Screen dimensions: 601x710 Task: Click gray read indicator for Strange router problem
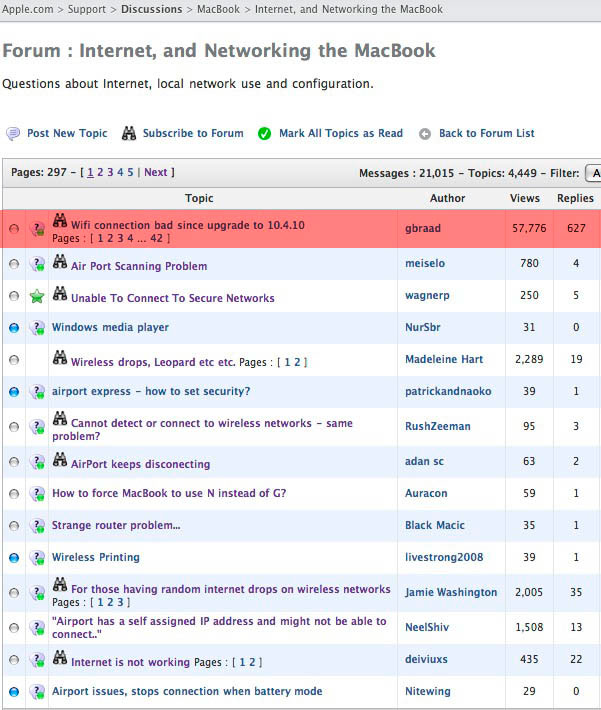pyautogui.click(x=14, y=526)
